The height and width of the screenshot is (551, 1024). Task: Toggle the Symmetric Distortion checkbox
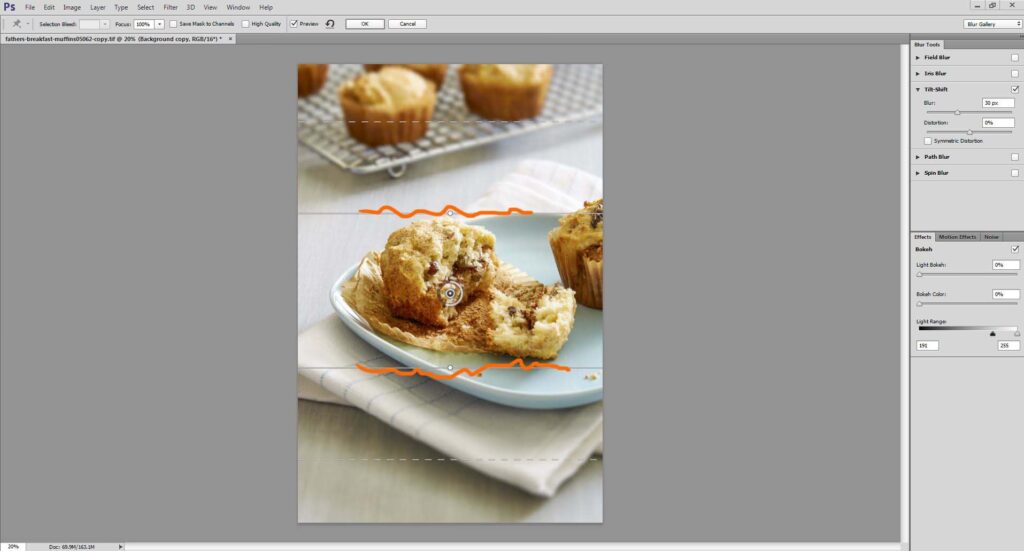click(928, 141)
